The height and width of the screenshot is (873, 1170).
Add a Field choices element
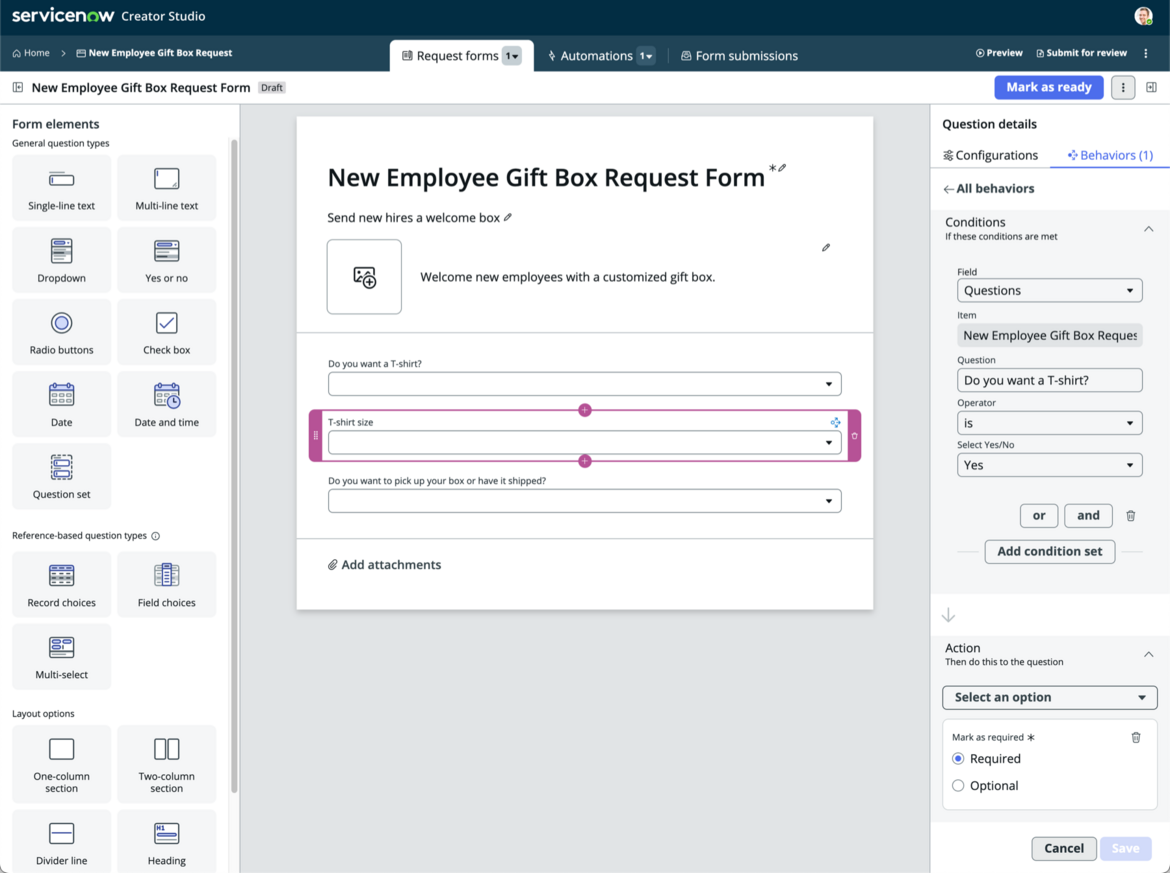point(166,584)
